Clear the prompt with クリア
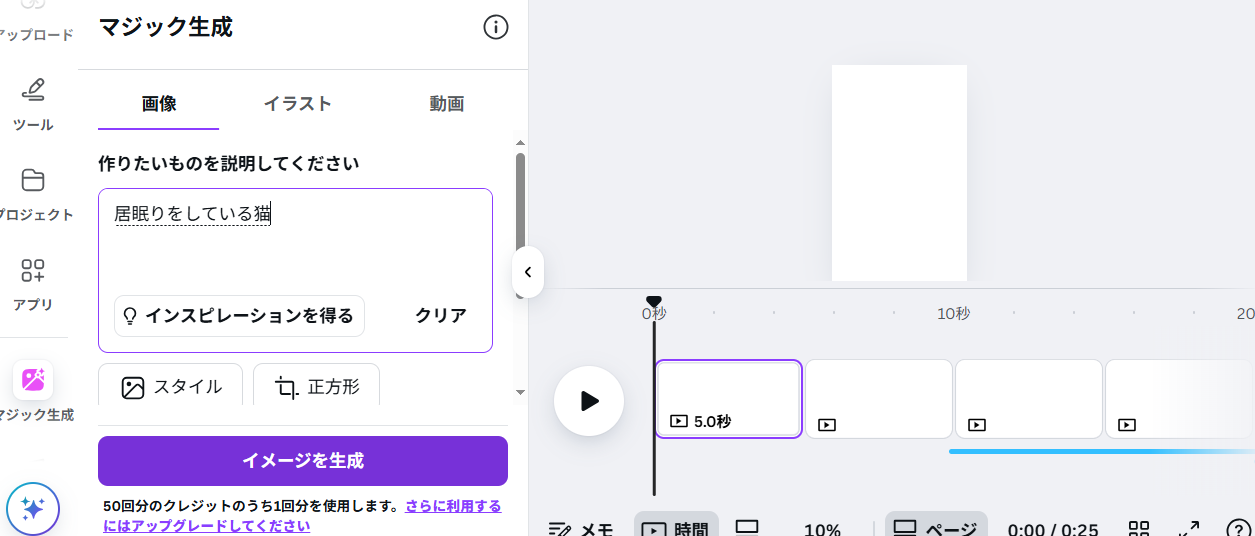 (441, 316)
